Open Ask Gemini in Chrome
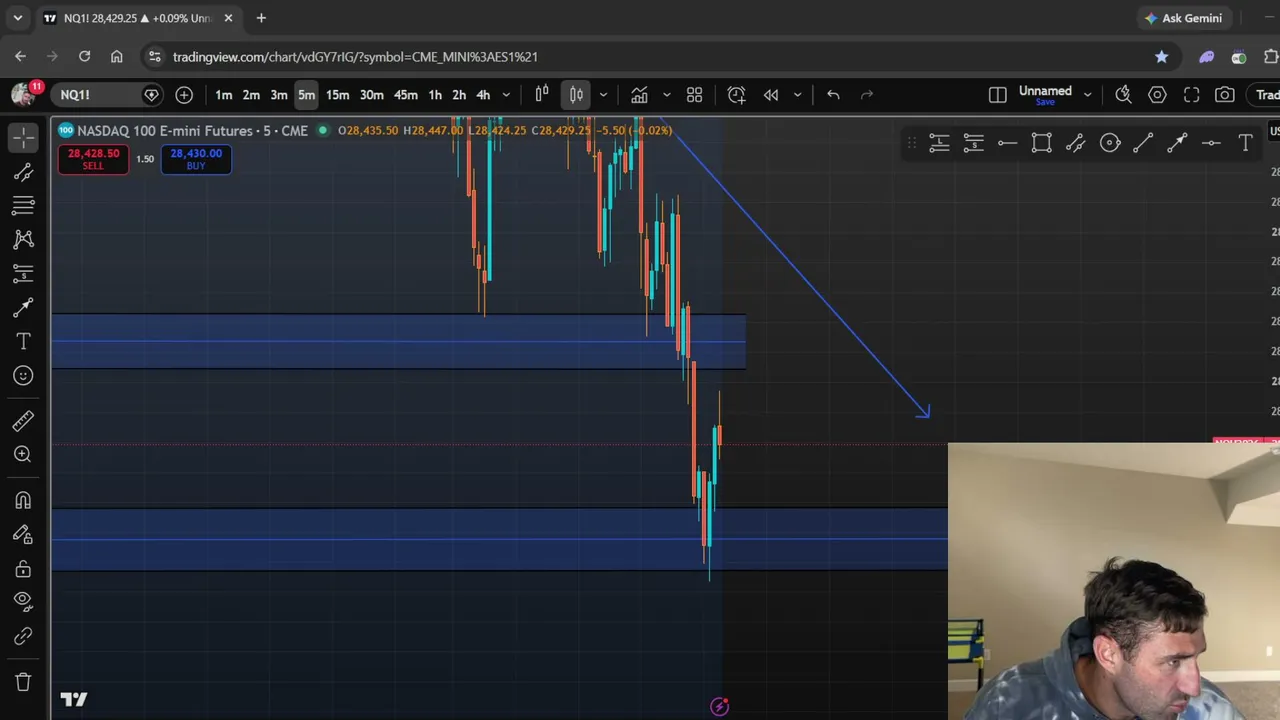 click(1184, 18)
